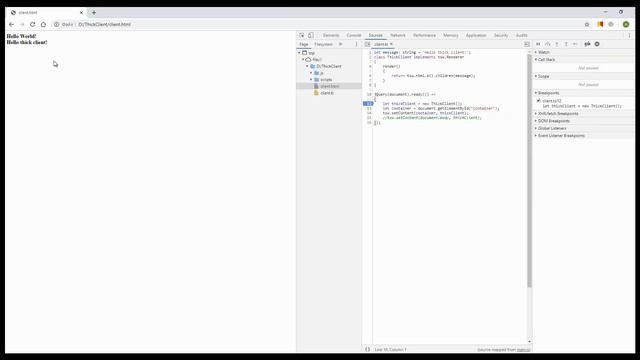This screenshot has width=640, height=360.
Task: Select the Sources panel tab
Action: (376, 36)
